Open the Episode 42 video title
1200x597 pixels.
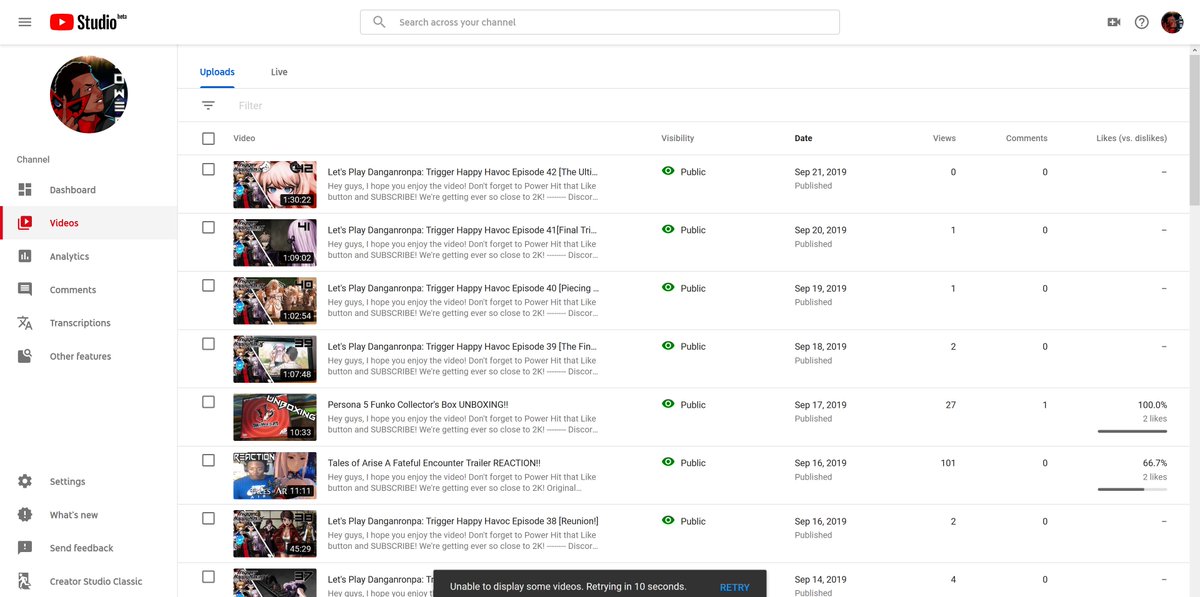[x=462, y=172]
